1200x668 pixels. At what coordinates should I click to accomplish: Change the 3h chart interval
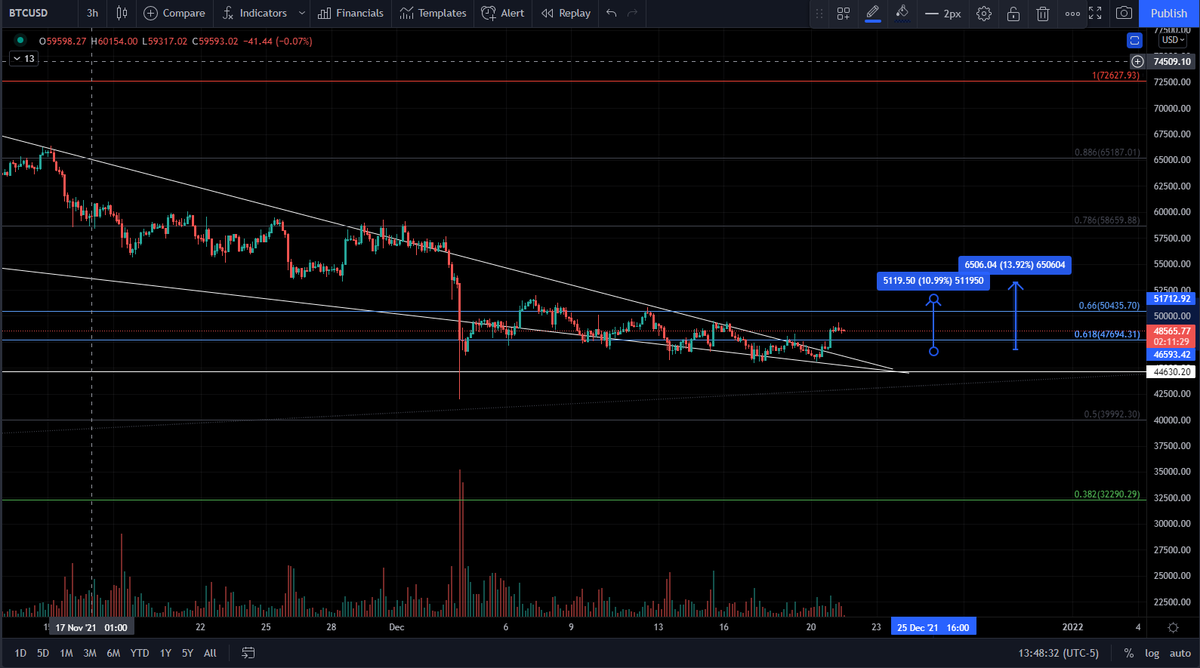(92, 13)
